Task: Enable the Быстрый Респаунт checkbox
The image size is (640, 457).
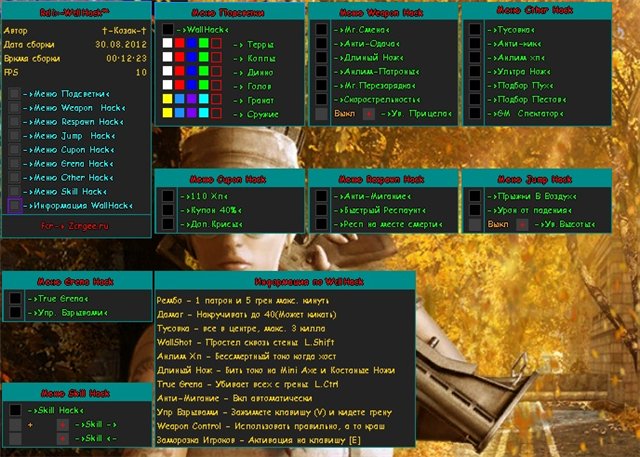Action: pos(321,210)
